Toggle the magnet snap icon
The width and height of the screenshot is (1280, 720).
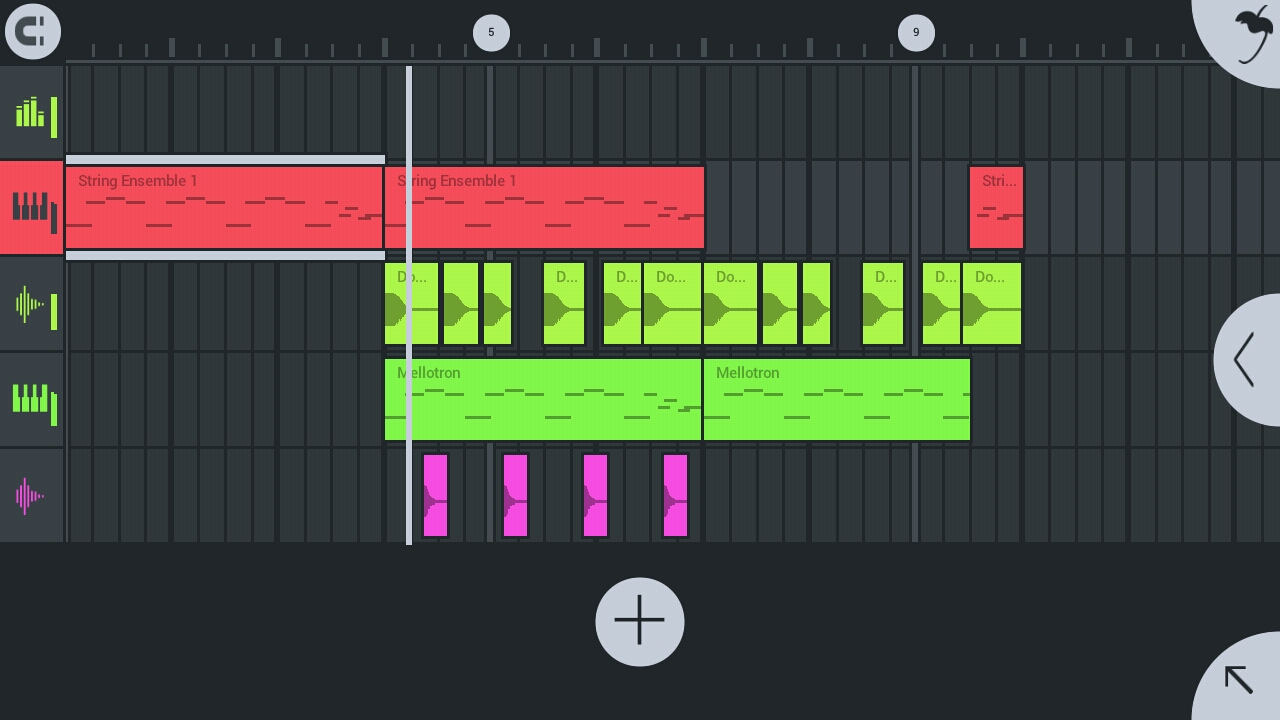[32, 32]
